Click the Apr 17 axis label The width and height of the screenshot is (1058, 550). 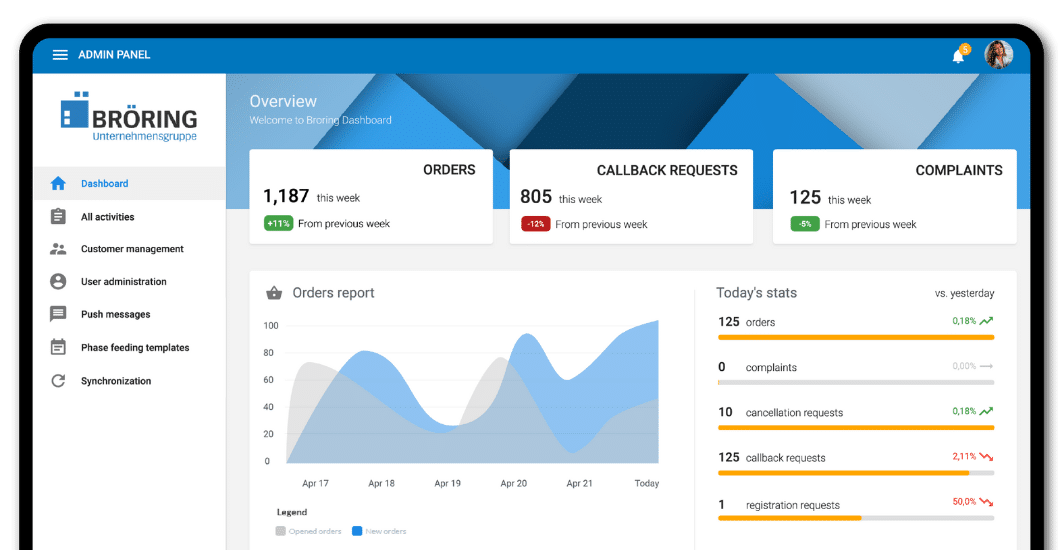(x=315, y=483)
